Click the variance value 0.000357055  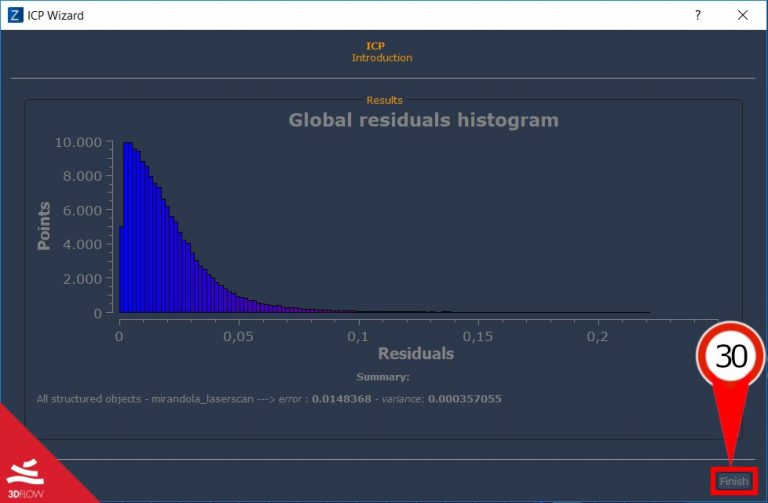point(464,398)
